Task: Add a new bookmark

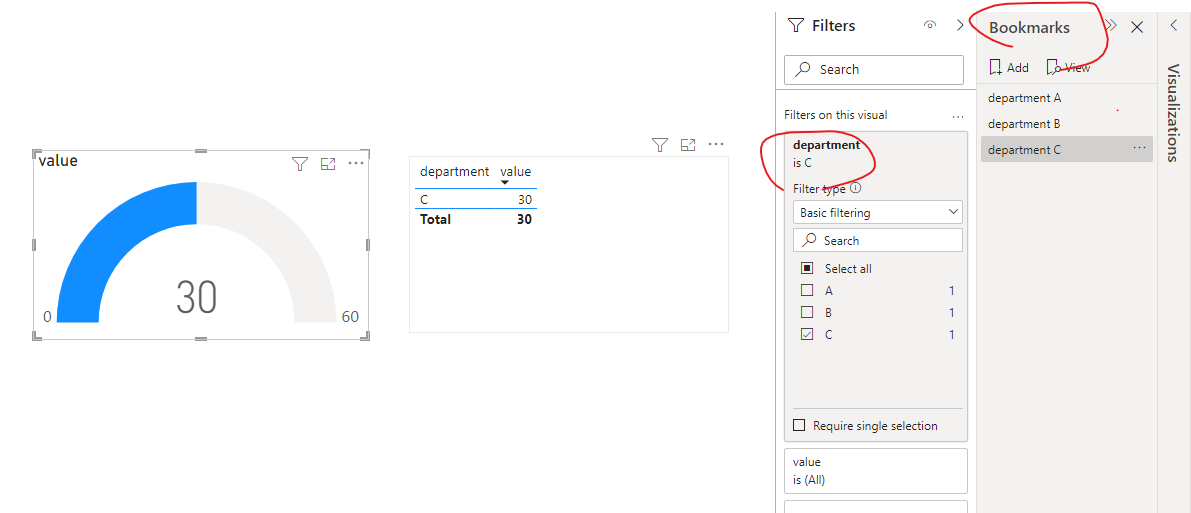Action: coord(1009,68)
